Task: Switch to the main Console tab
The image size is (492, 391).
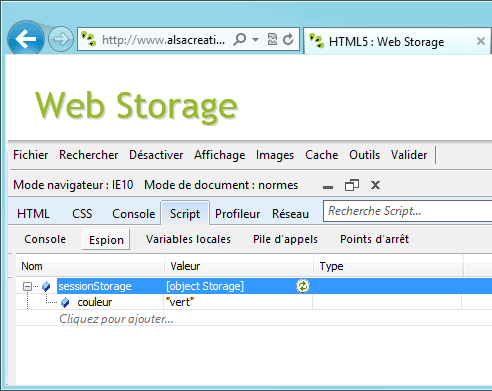Action: tap(134, 214)
